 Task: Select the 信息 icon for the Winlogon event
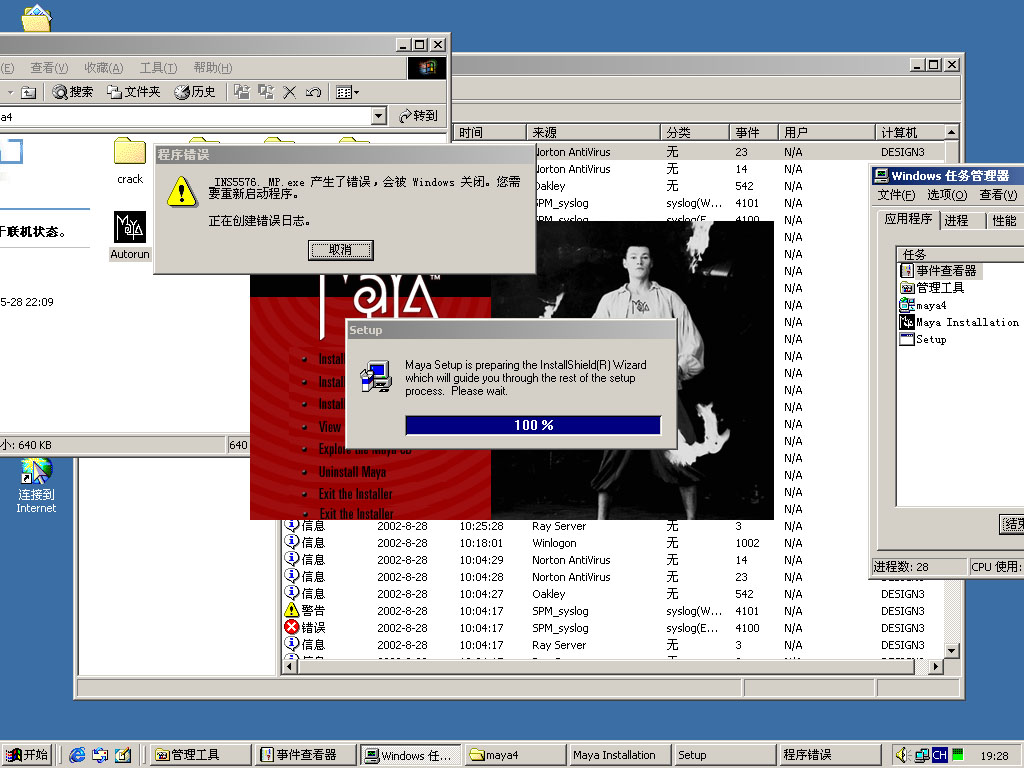click(x=291, y=542)
